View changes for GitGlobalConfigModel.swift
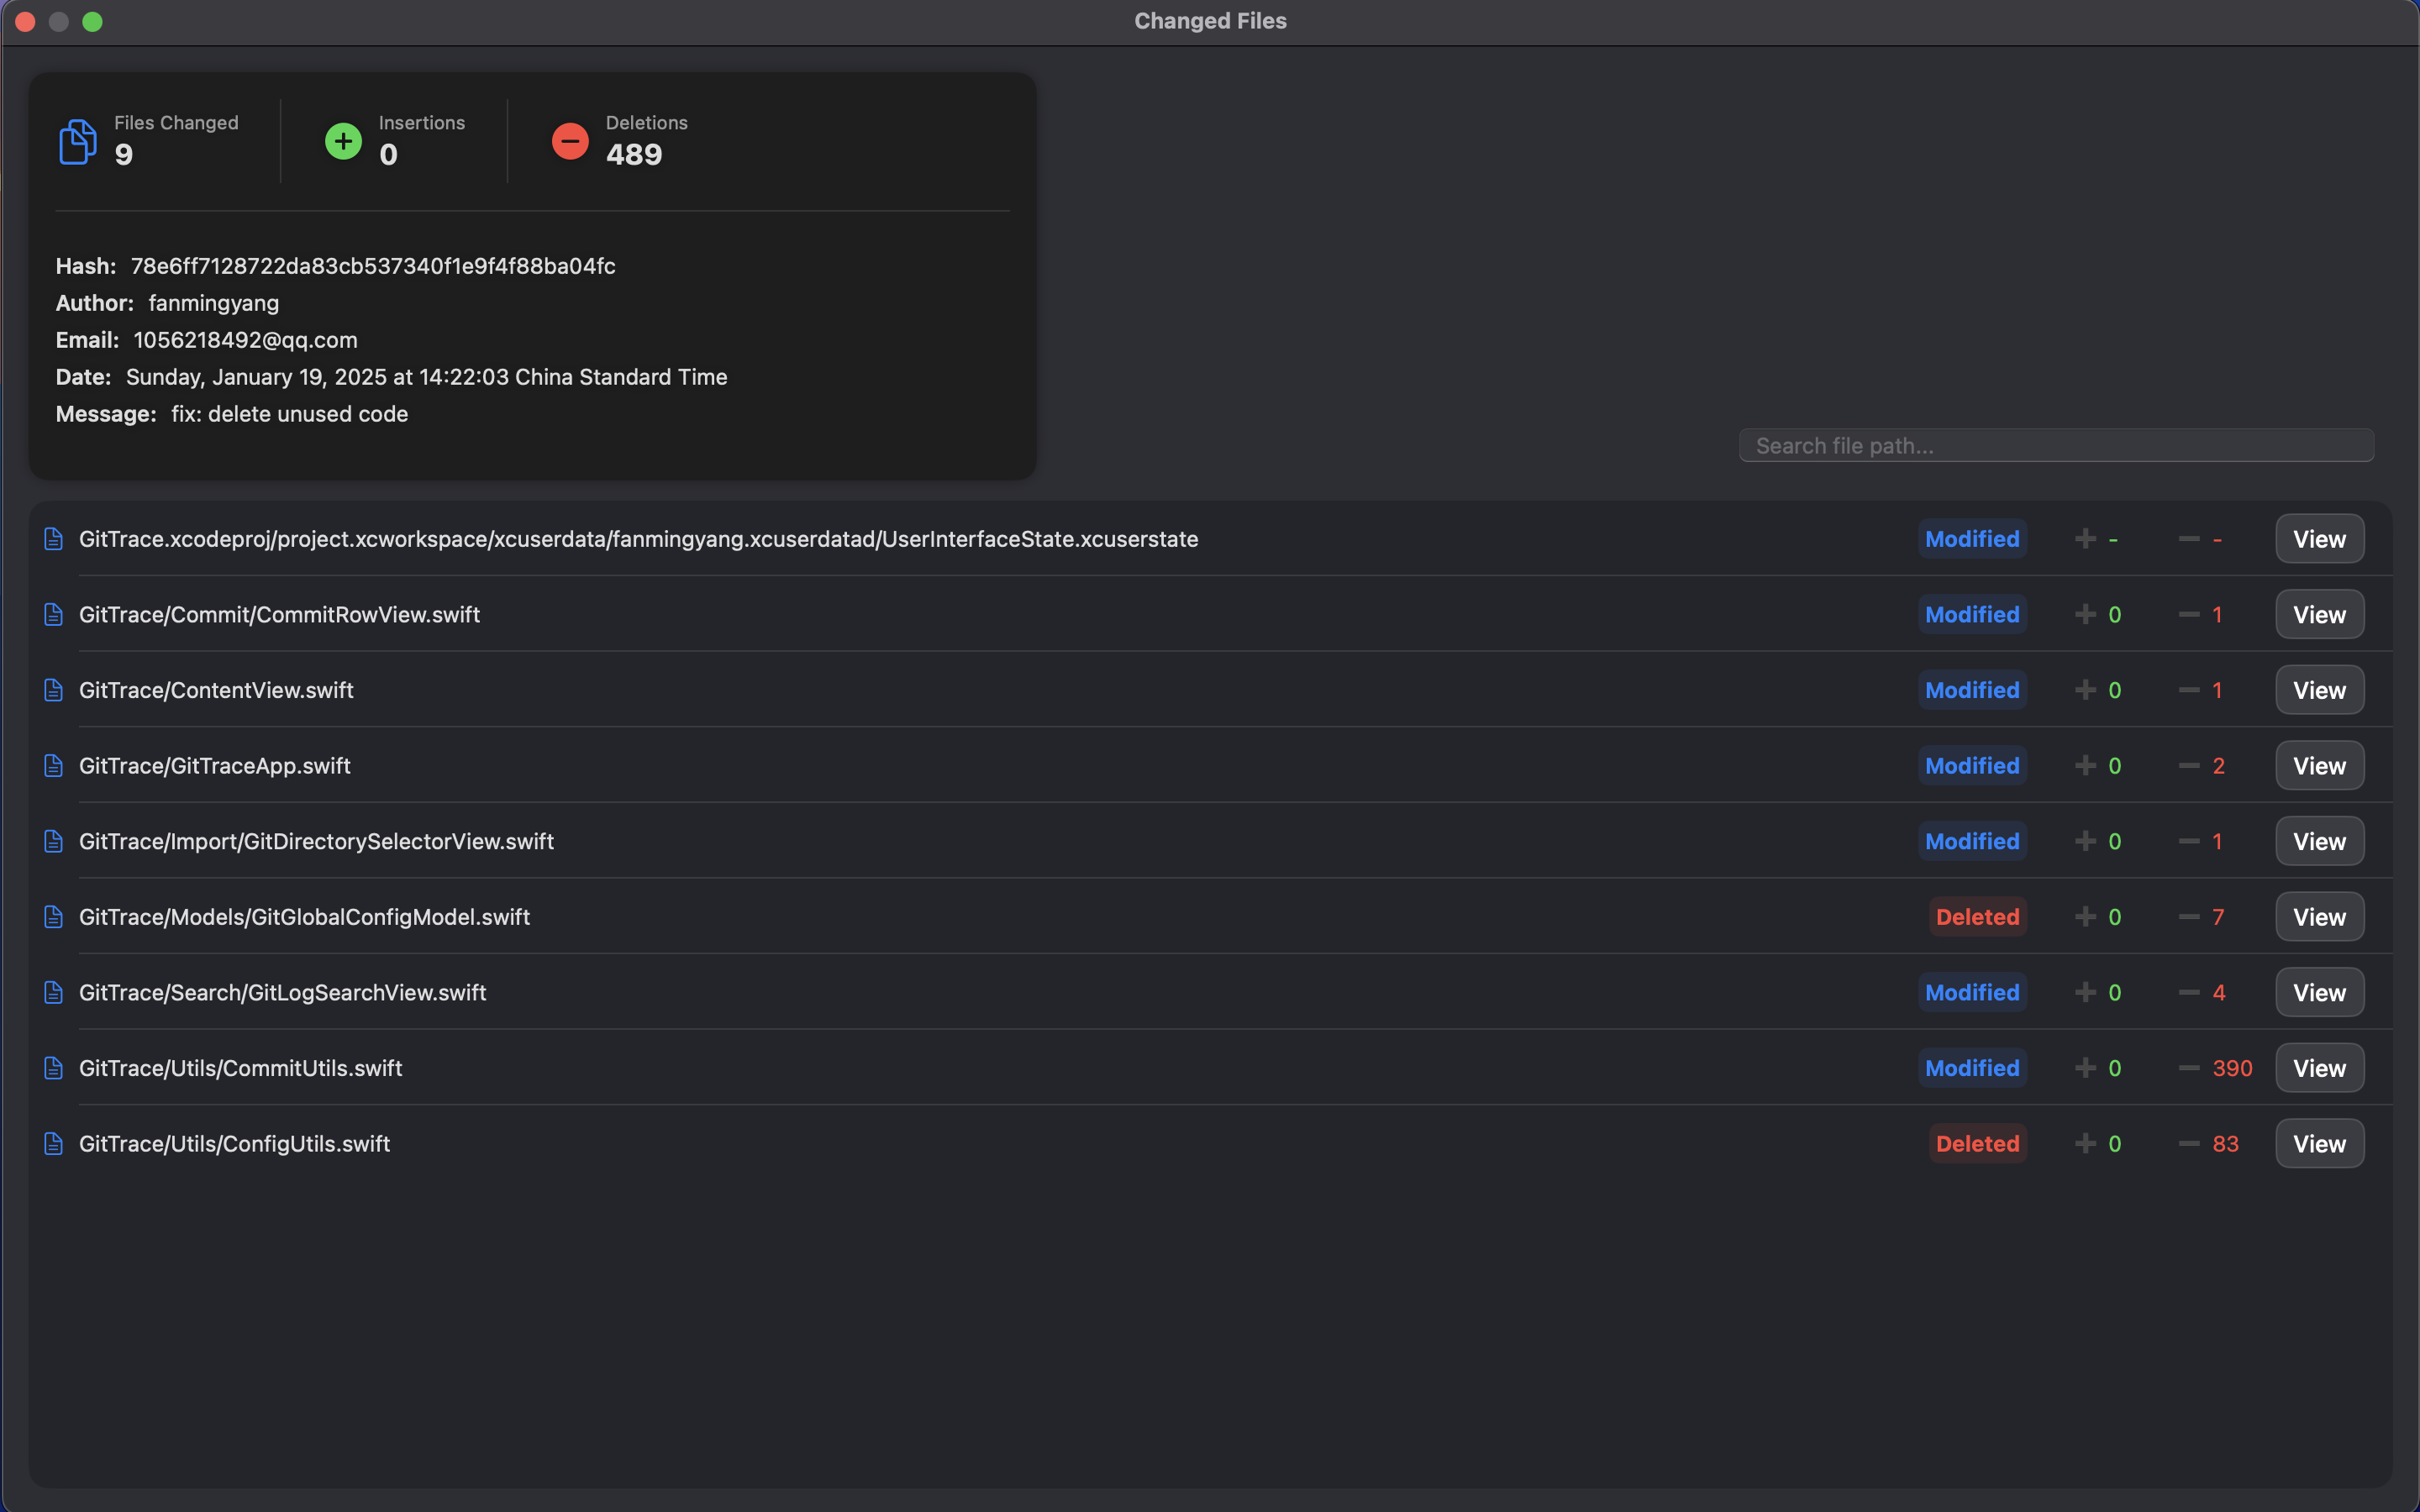The image size is (2420, 1512). tap(2319, 917)
